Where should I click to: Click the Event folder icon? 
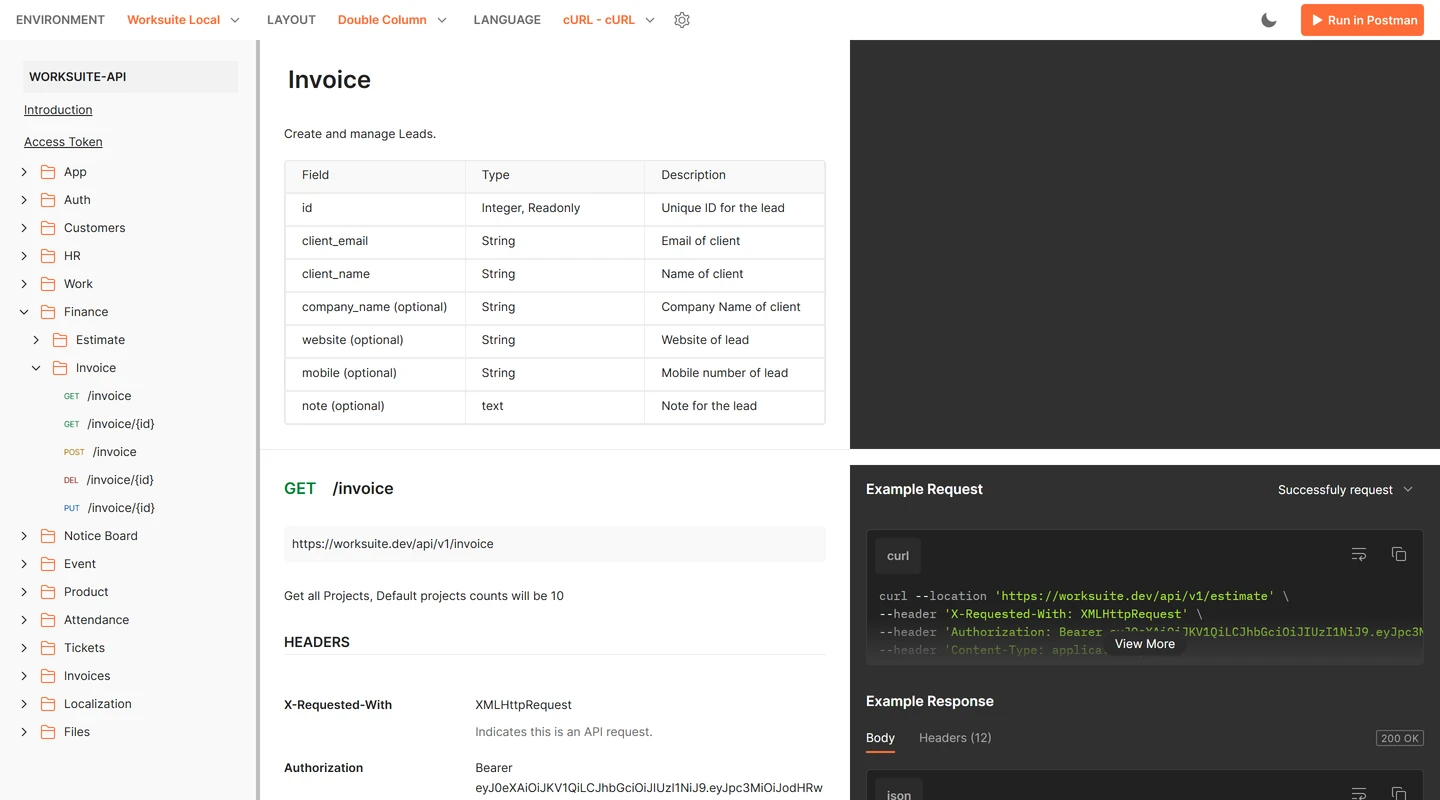48,564
